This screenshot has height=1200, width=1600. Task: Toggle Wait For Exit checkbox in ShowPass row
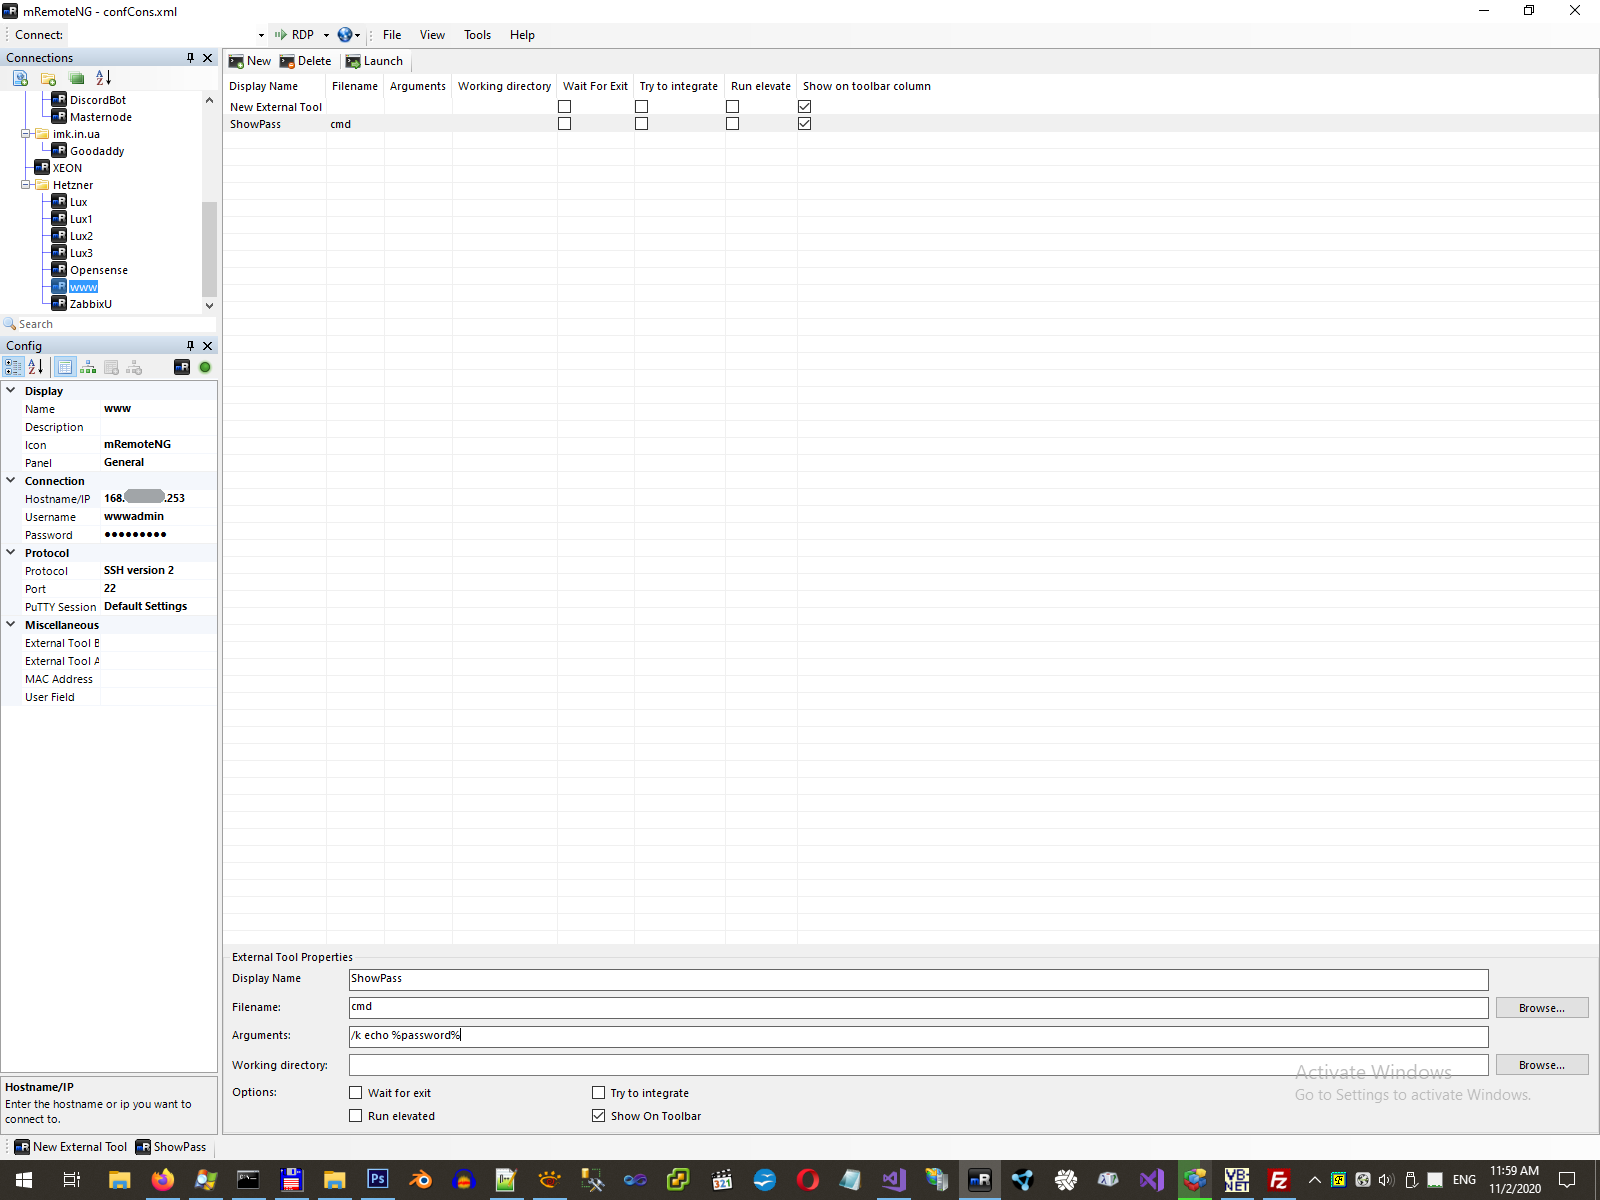pos(564,124)
